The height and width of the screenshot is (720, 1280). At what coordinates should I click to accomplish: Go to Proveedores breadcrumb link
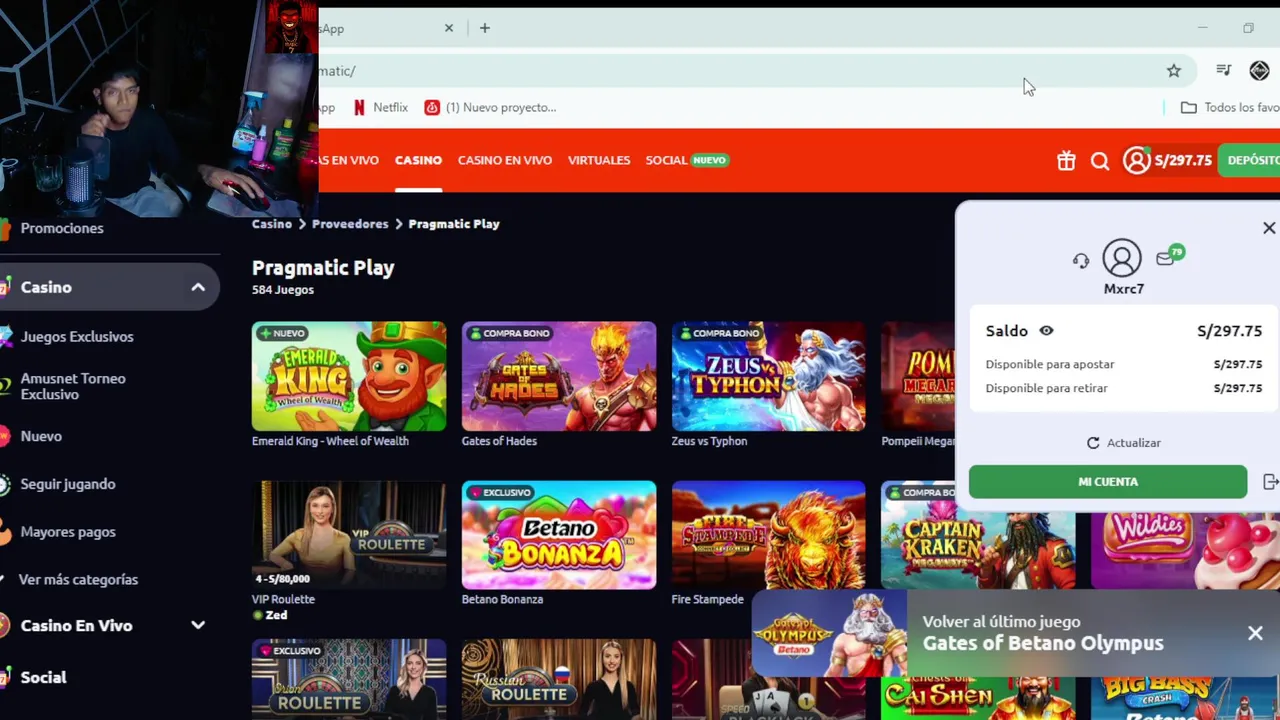350,224
